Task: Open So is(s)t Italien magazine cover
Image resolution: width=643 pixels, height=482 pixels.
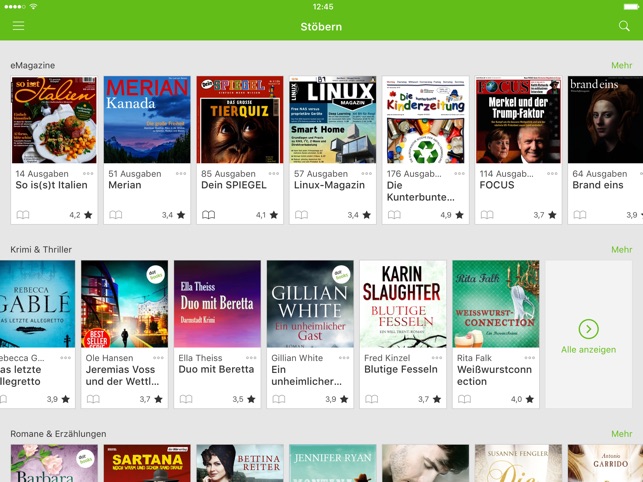Action: pos(54,119)
